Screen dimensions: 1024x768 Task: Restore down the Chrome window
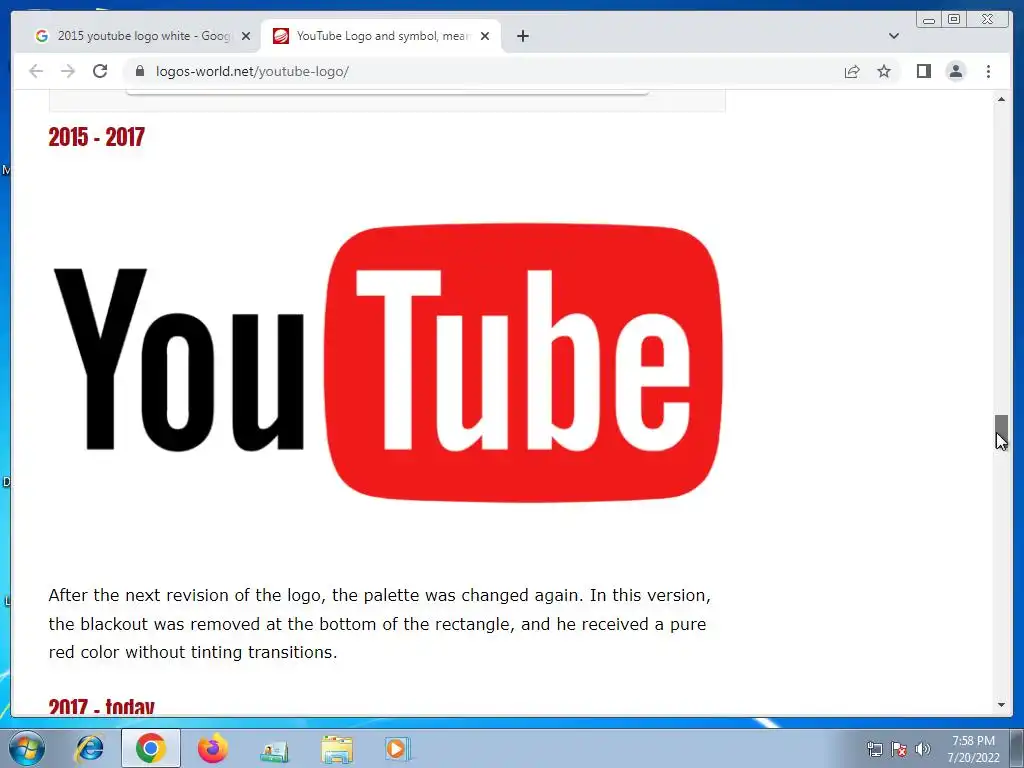(x=953, y=20)
